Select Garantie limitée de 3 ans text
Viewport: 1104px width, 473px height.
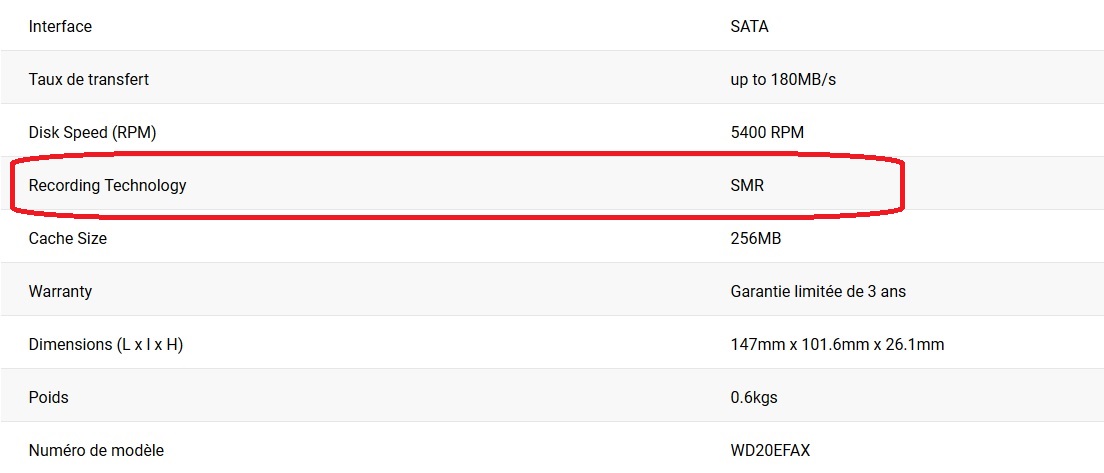point(818,291)
